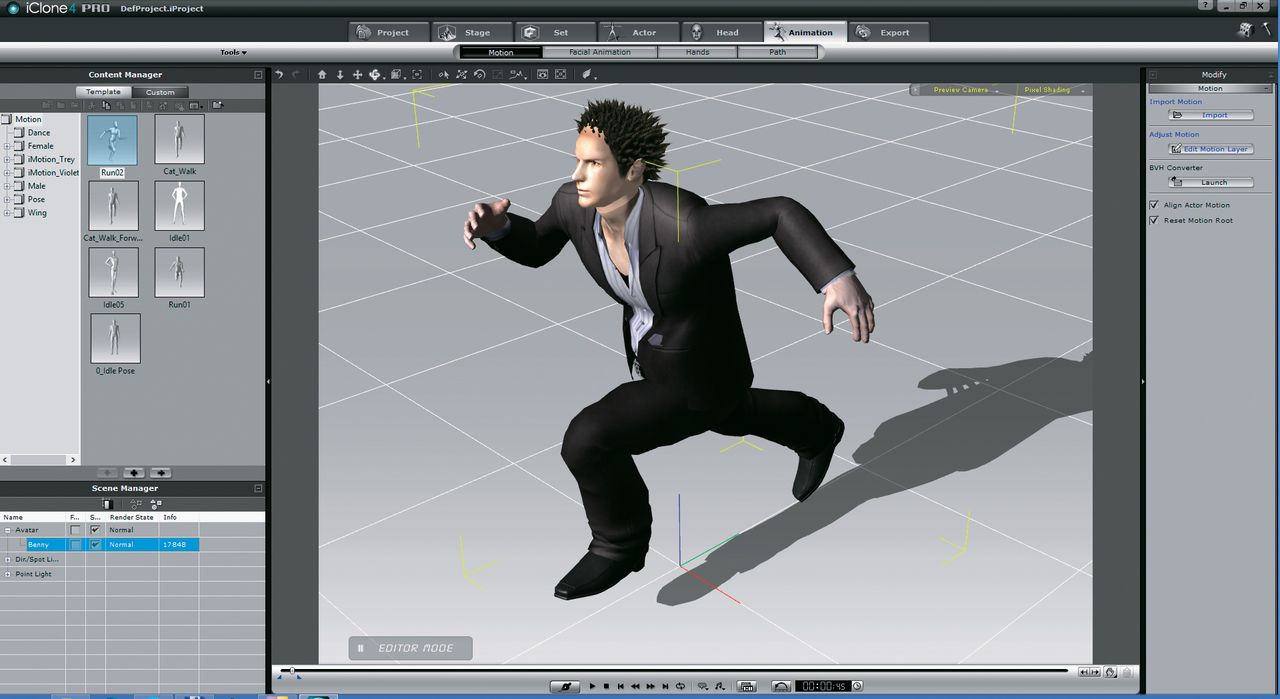Click the Edit Motion Layer button
The width and height of the screenshot is (1280, 699).
1211,149
